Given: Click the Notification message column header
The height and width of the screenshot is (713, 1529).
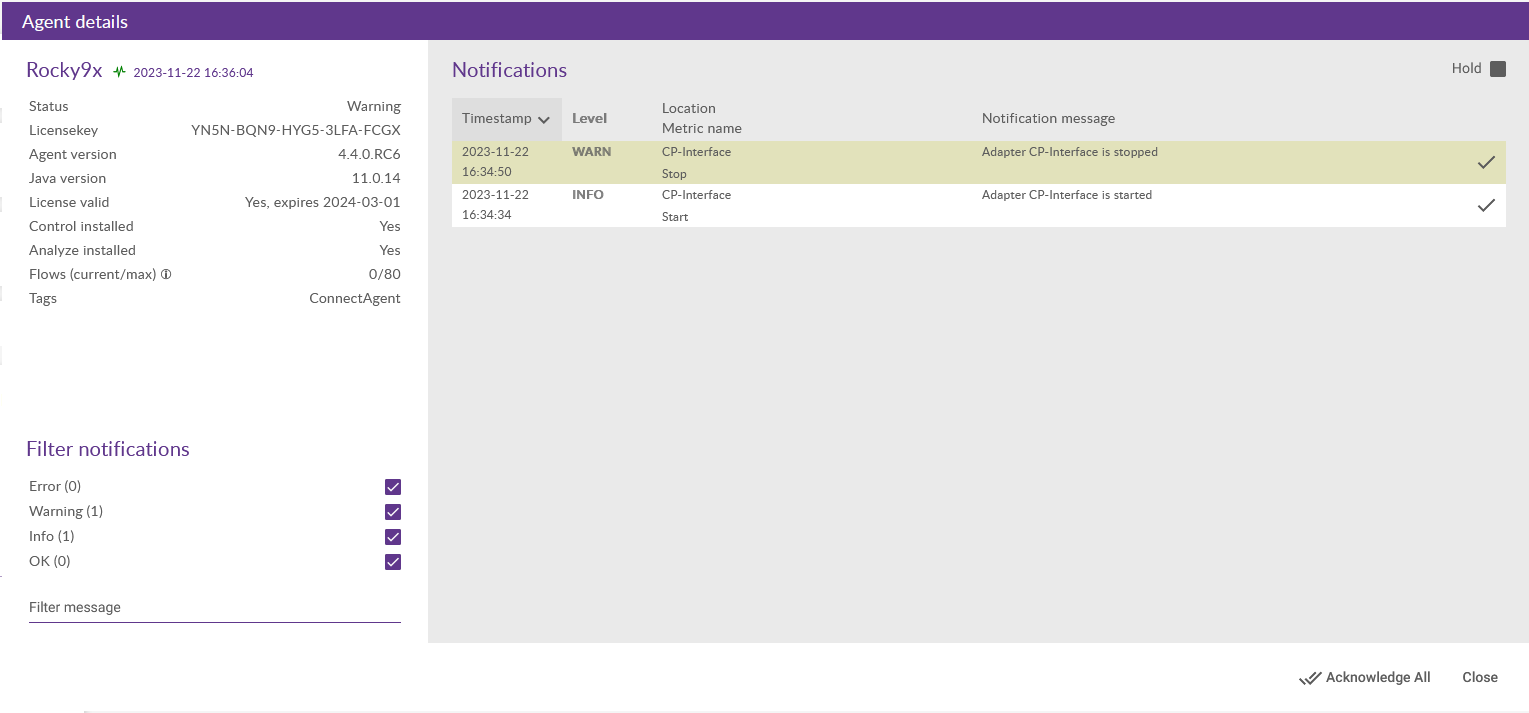Looking at the screenshot, I should tap(1048, 118).
